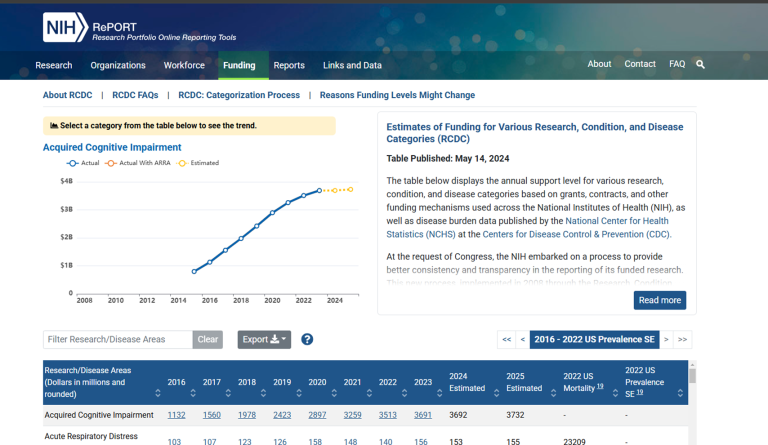Image resolution: width=768 pixels, height=445 pixels.
Task: Open the 3259 value for 2021
Action: click(353, 415)
